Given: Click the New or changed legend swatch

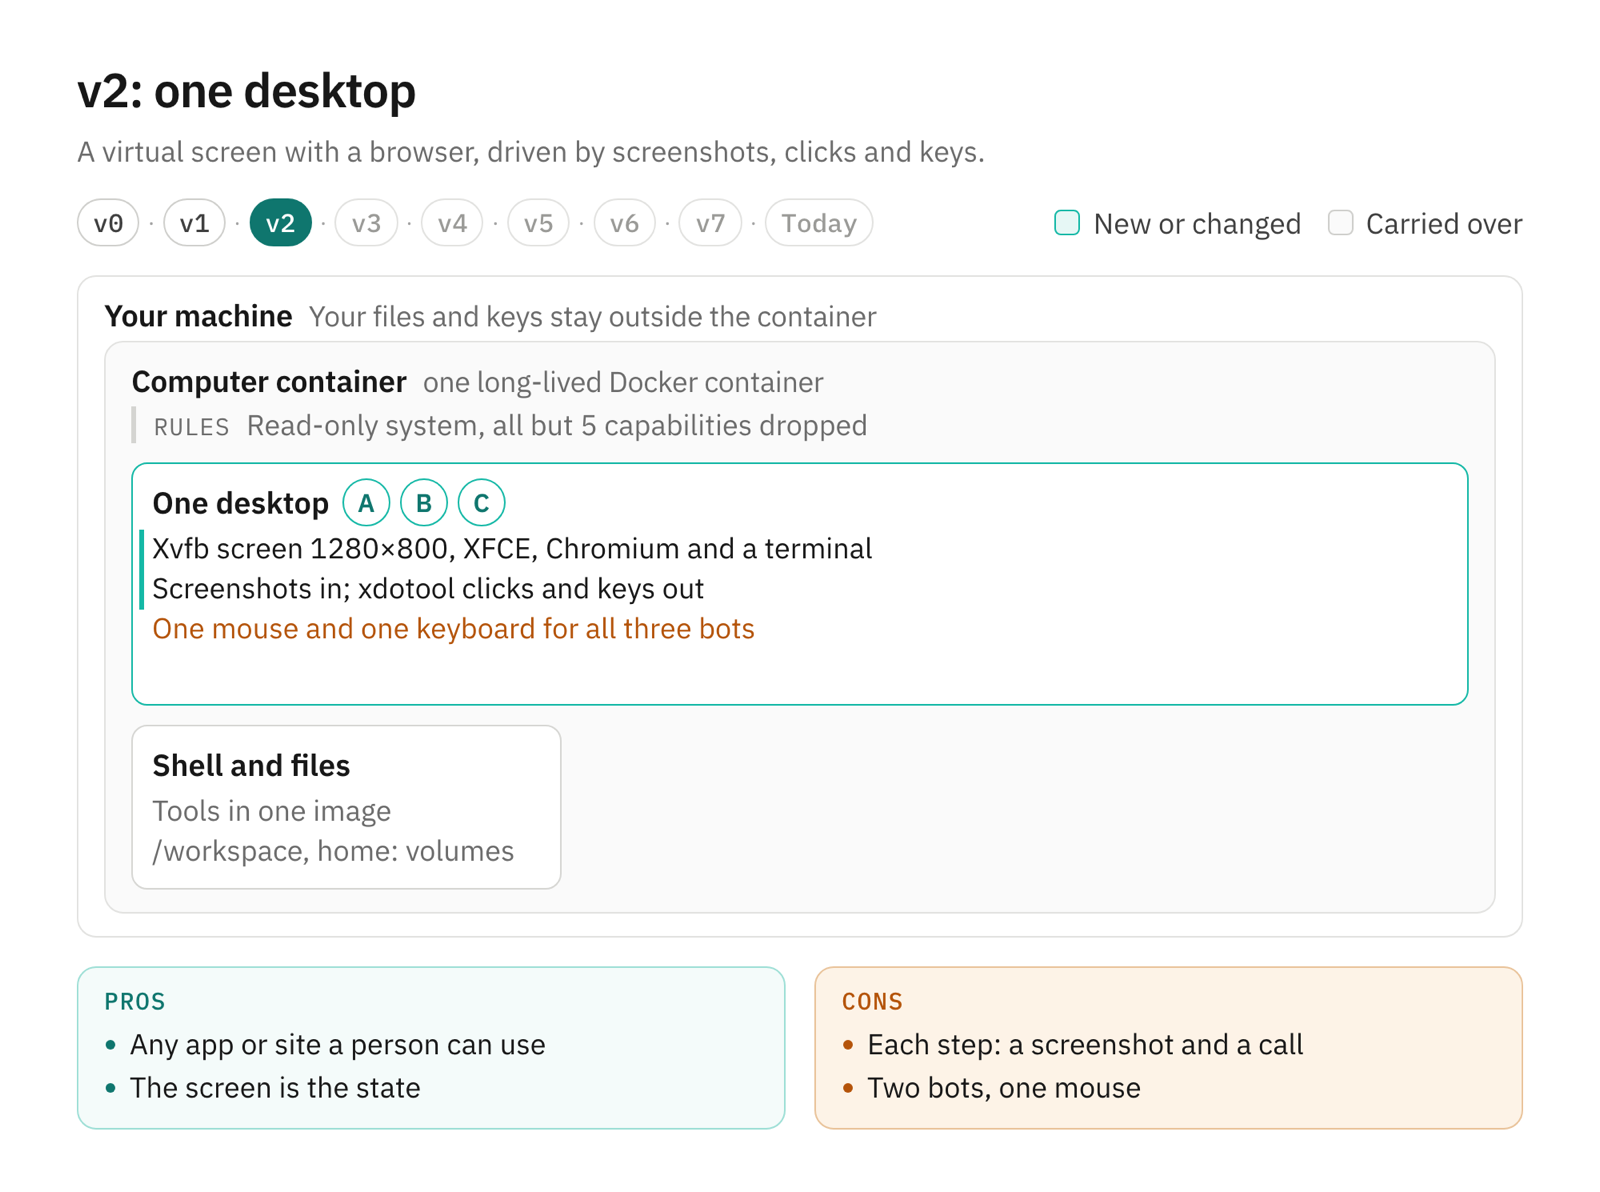Looking at the screenshot, I should point(1067,223).
